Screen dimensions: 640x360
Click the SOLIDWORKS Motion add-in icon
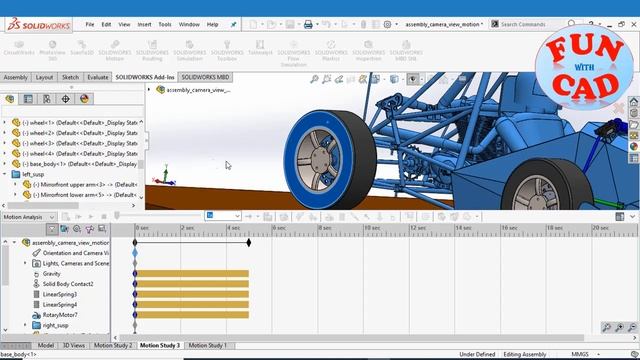click(115, 51)
